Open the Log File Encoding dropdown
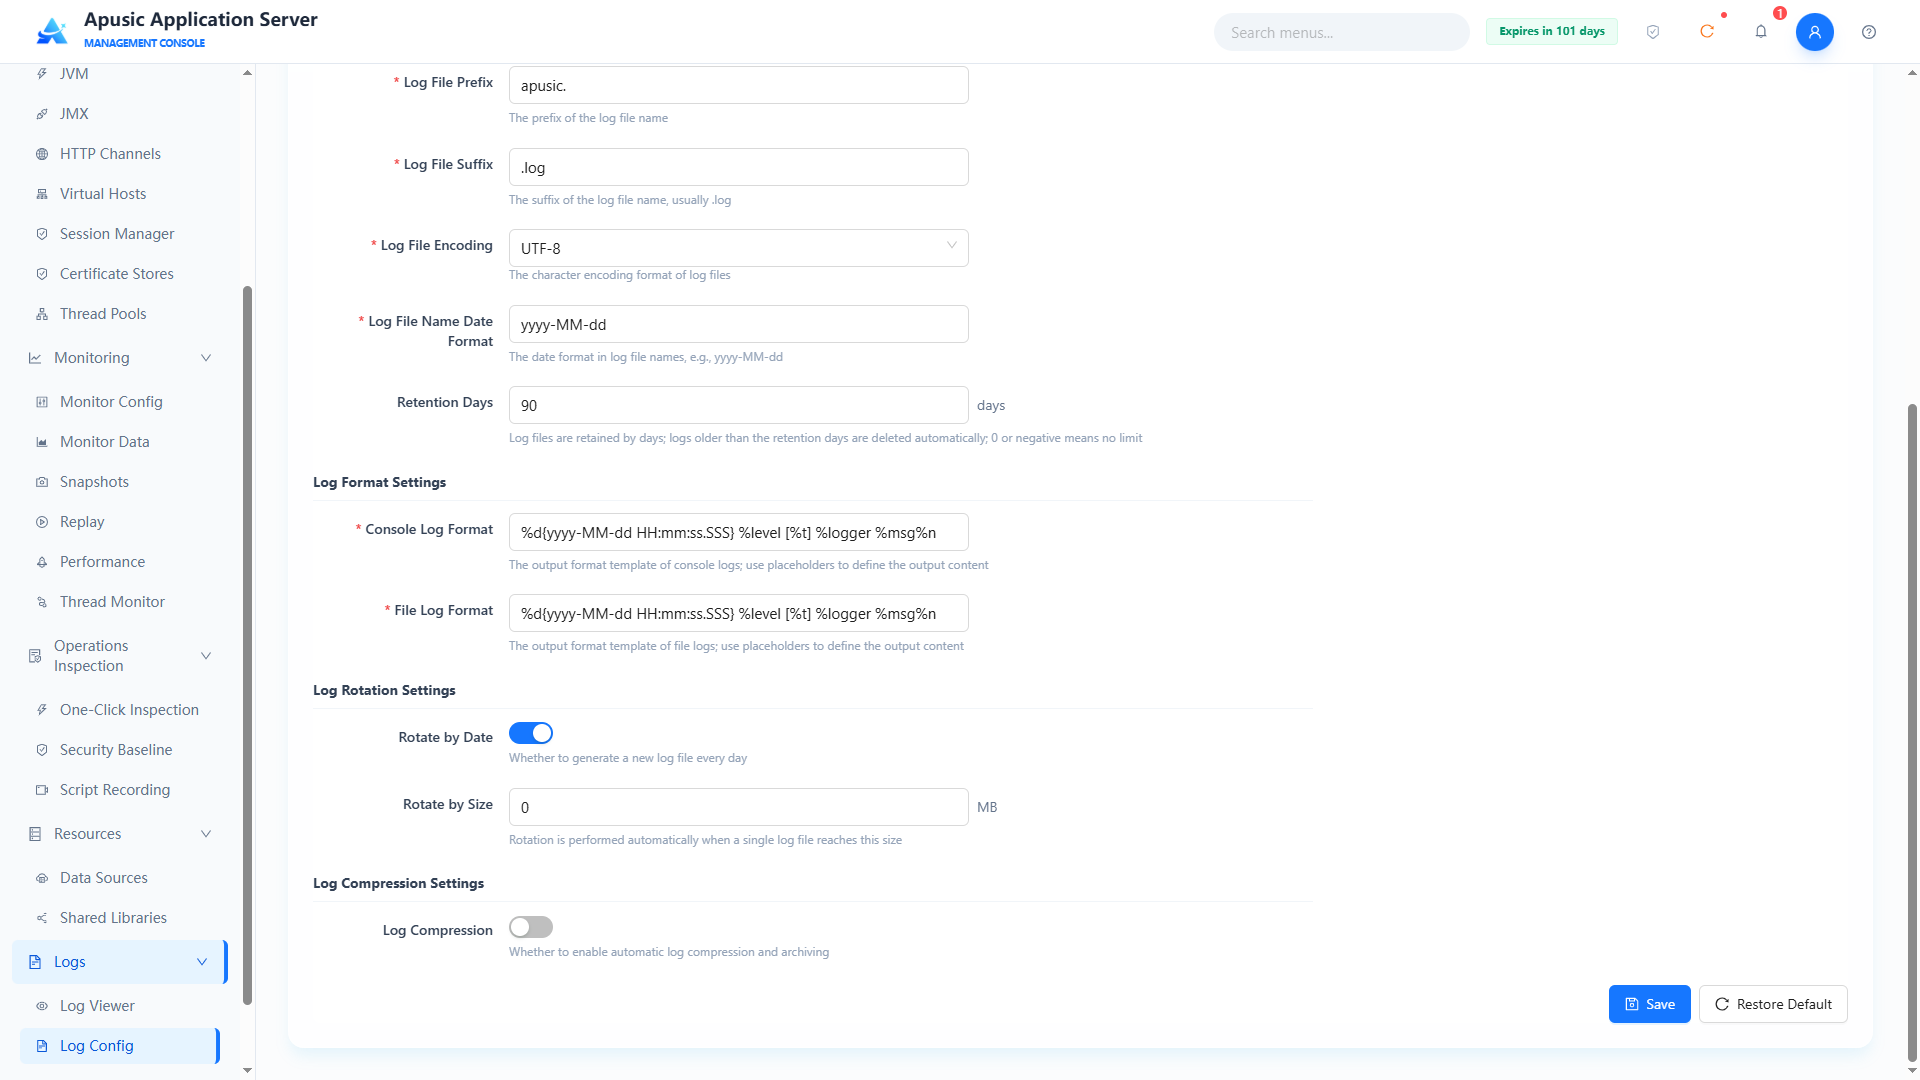Screen dimensions: 1920x1080 click(738, 248)
